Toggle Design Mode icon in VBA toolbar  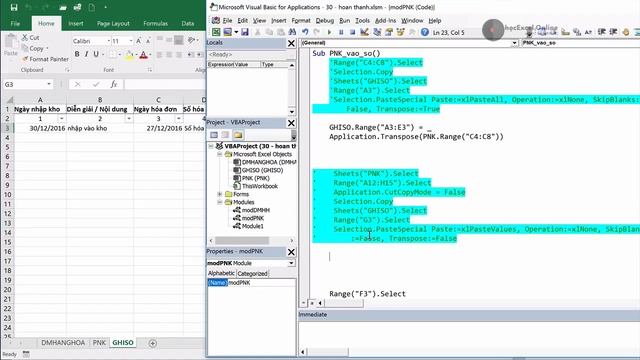(364, 32)
